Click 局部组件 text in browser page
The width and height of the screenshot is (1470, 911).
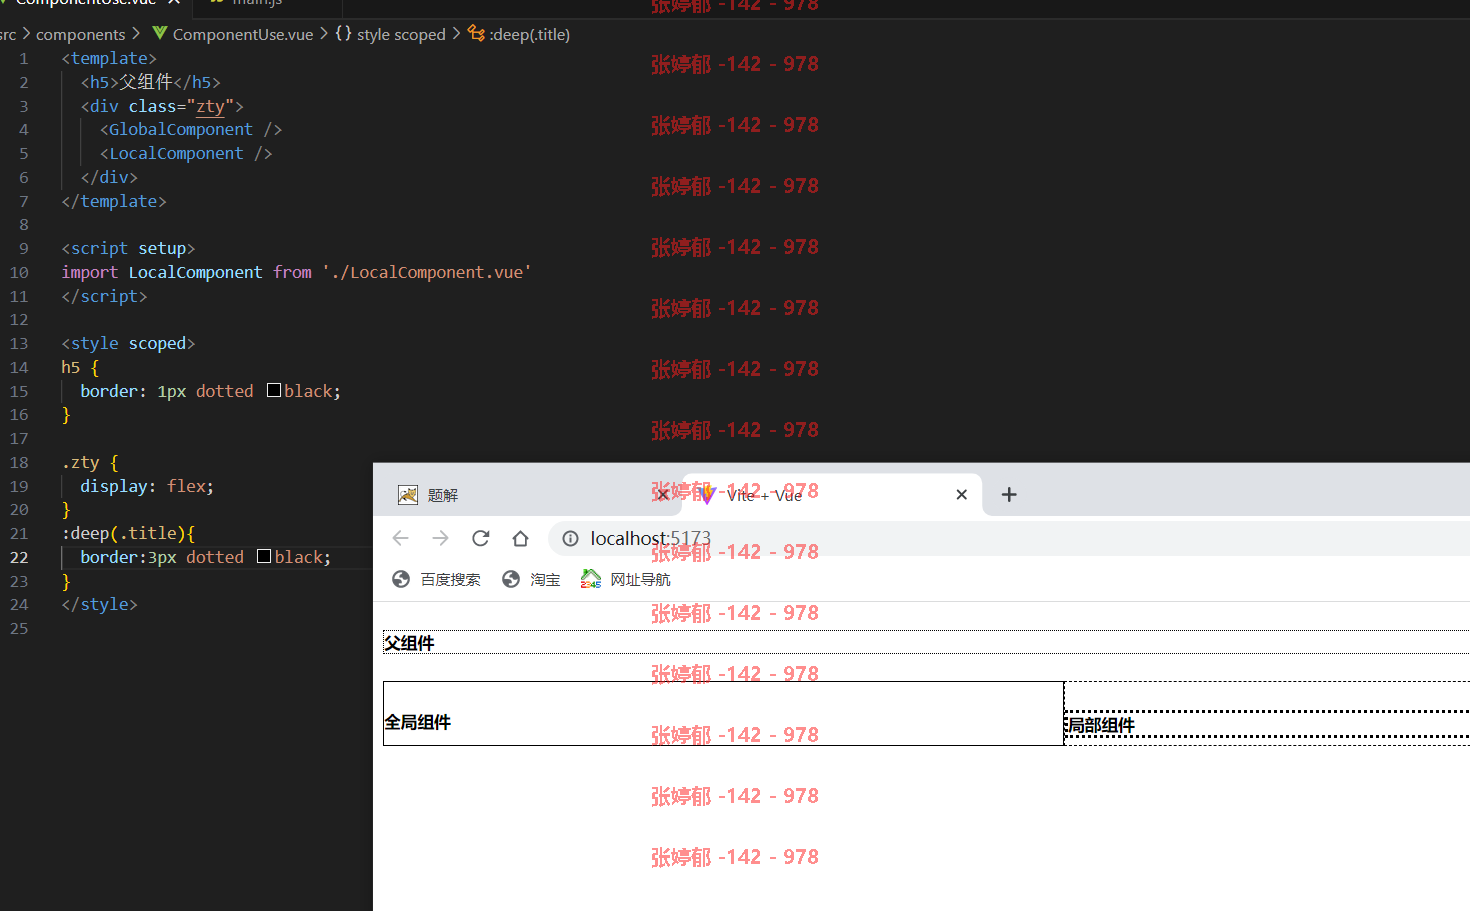(1100, 725)
